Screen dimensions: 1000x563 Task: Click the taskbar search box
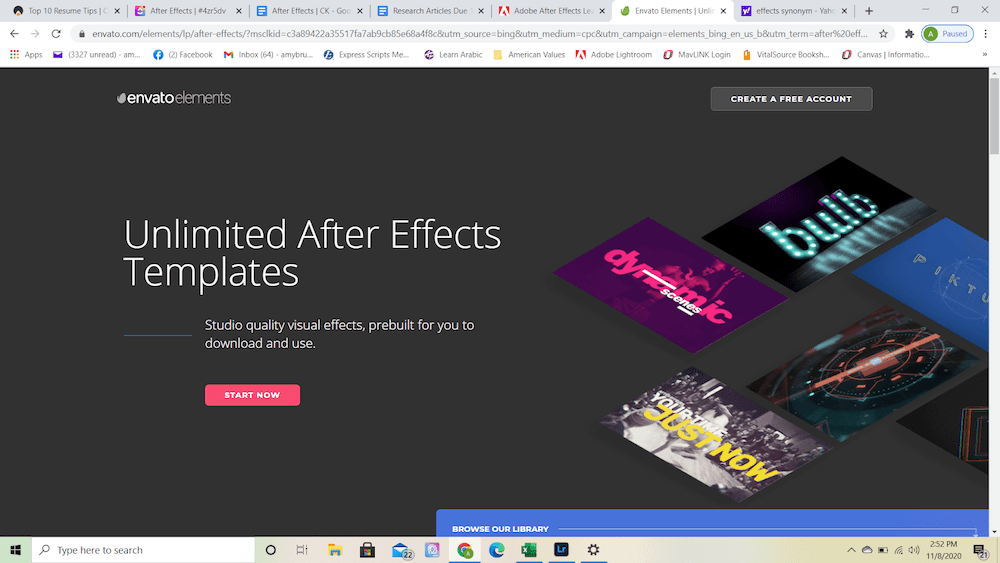pyautogui.click(x=143, y=550)
